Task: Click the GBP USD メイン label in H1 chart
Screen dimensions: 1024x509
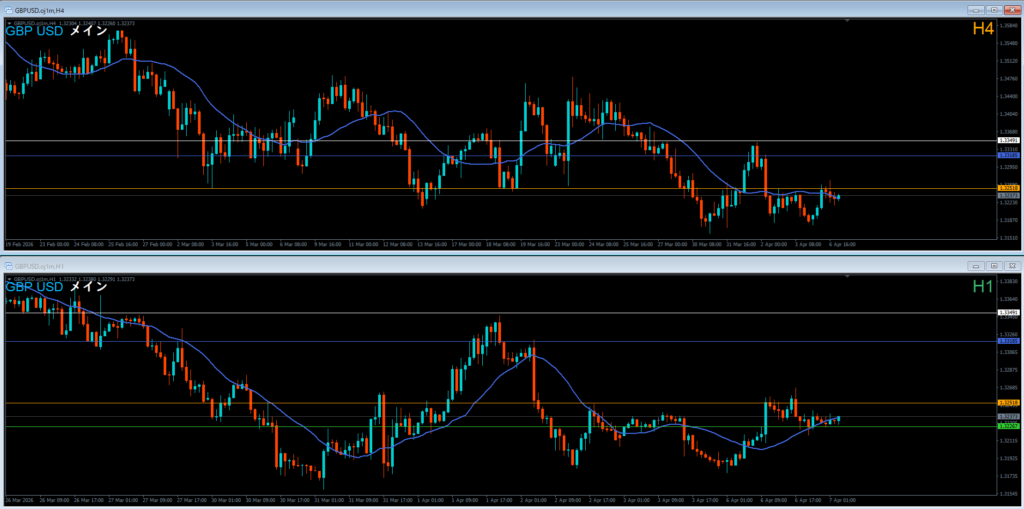Action: click(x=56, y=287)
